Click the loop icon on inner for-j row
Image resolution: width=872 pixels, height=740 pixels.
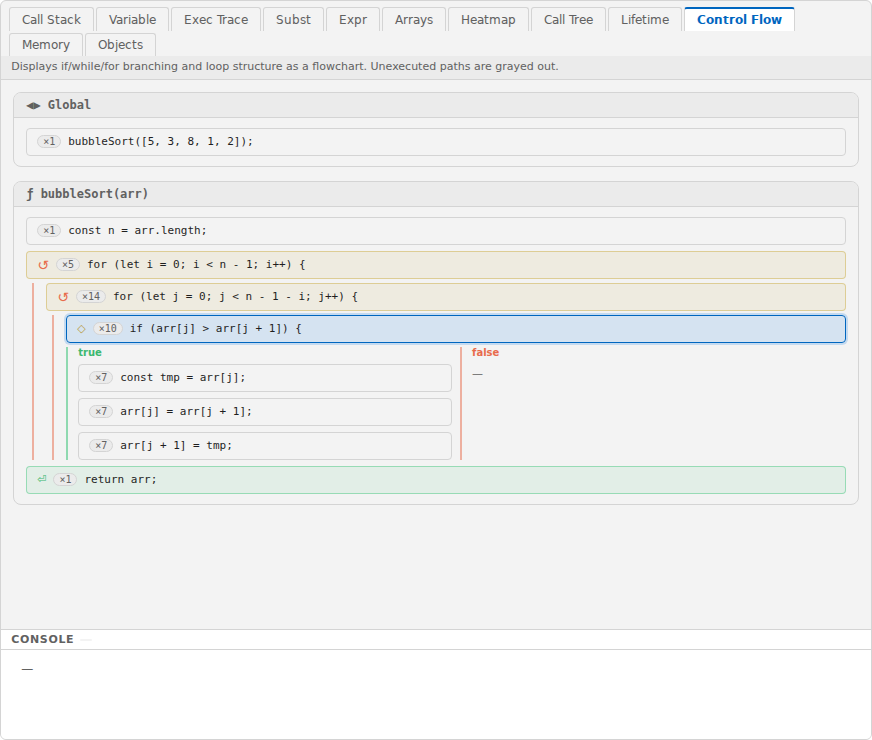coord(63,297)
